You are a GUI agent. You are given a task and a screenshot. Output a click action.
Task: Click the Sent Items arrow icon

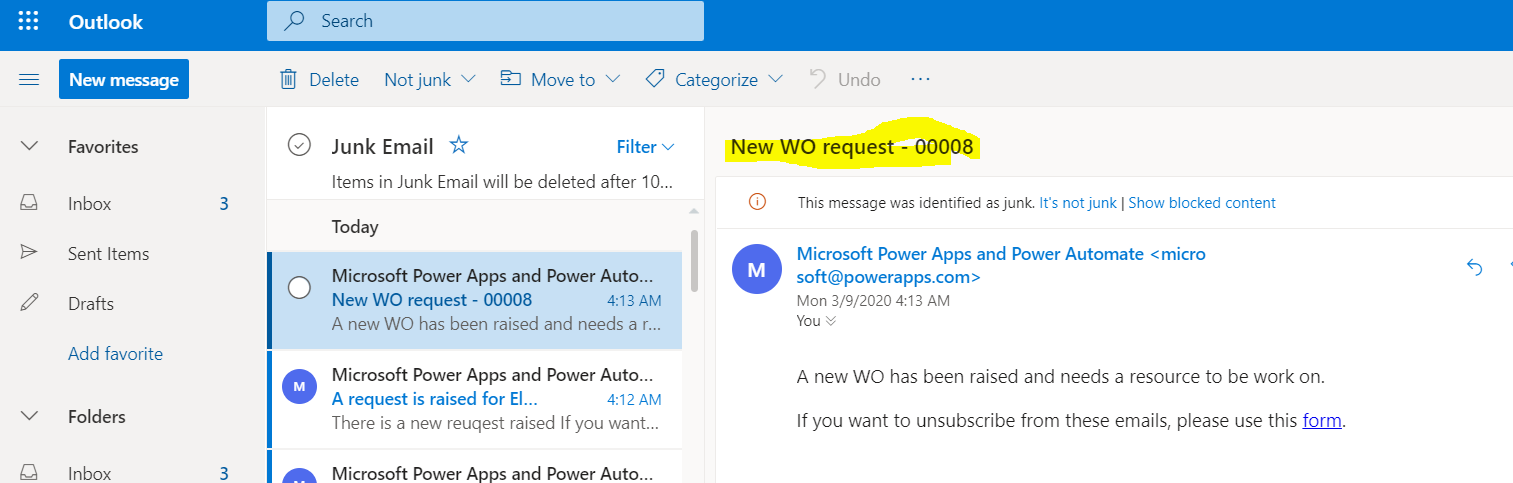(x=29, y=253)
